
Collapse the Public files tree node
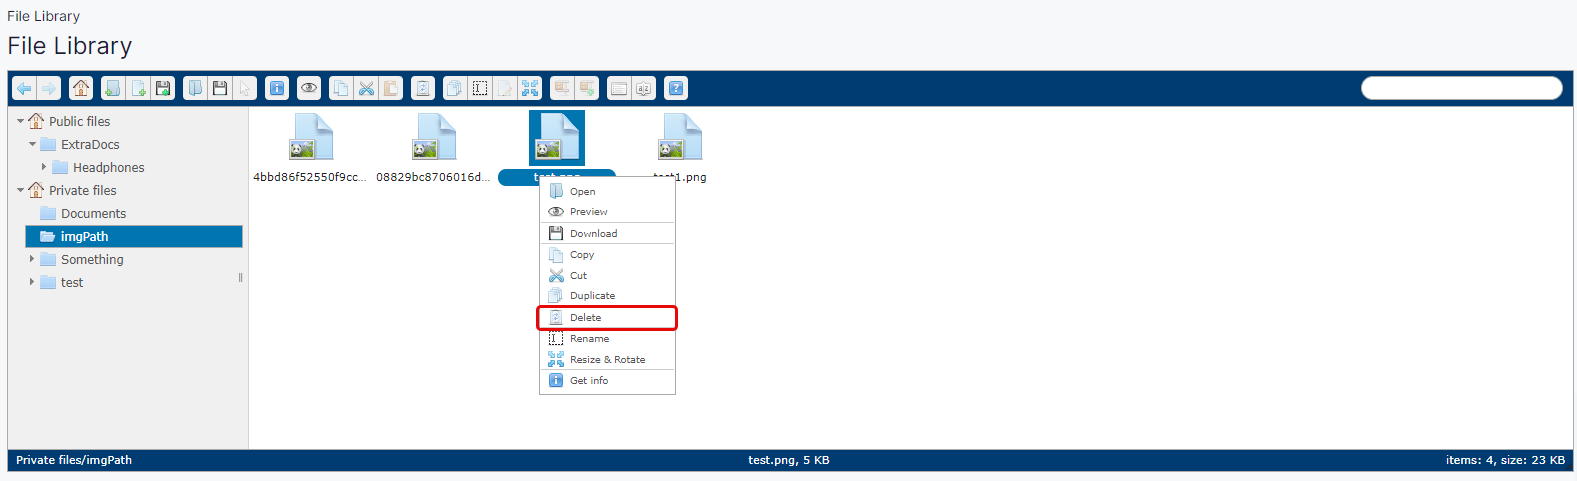click(20, 121)
